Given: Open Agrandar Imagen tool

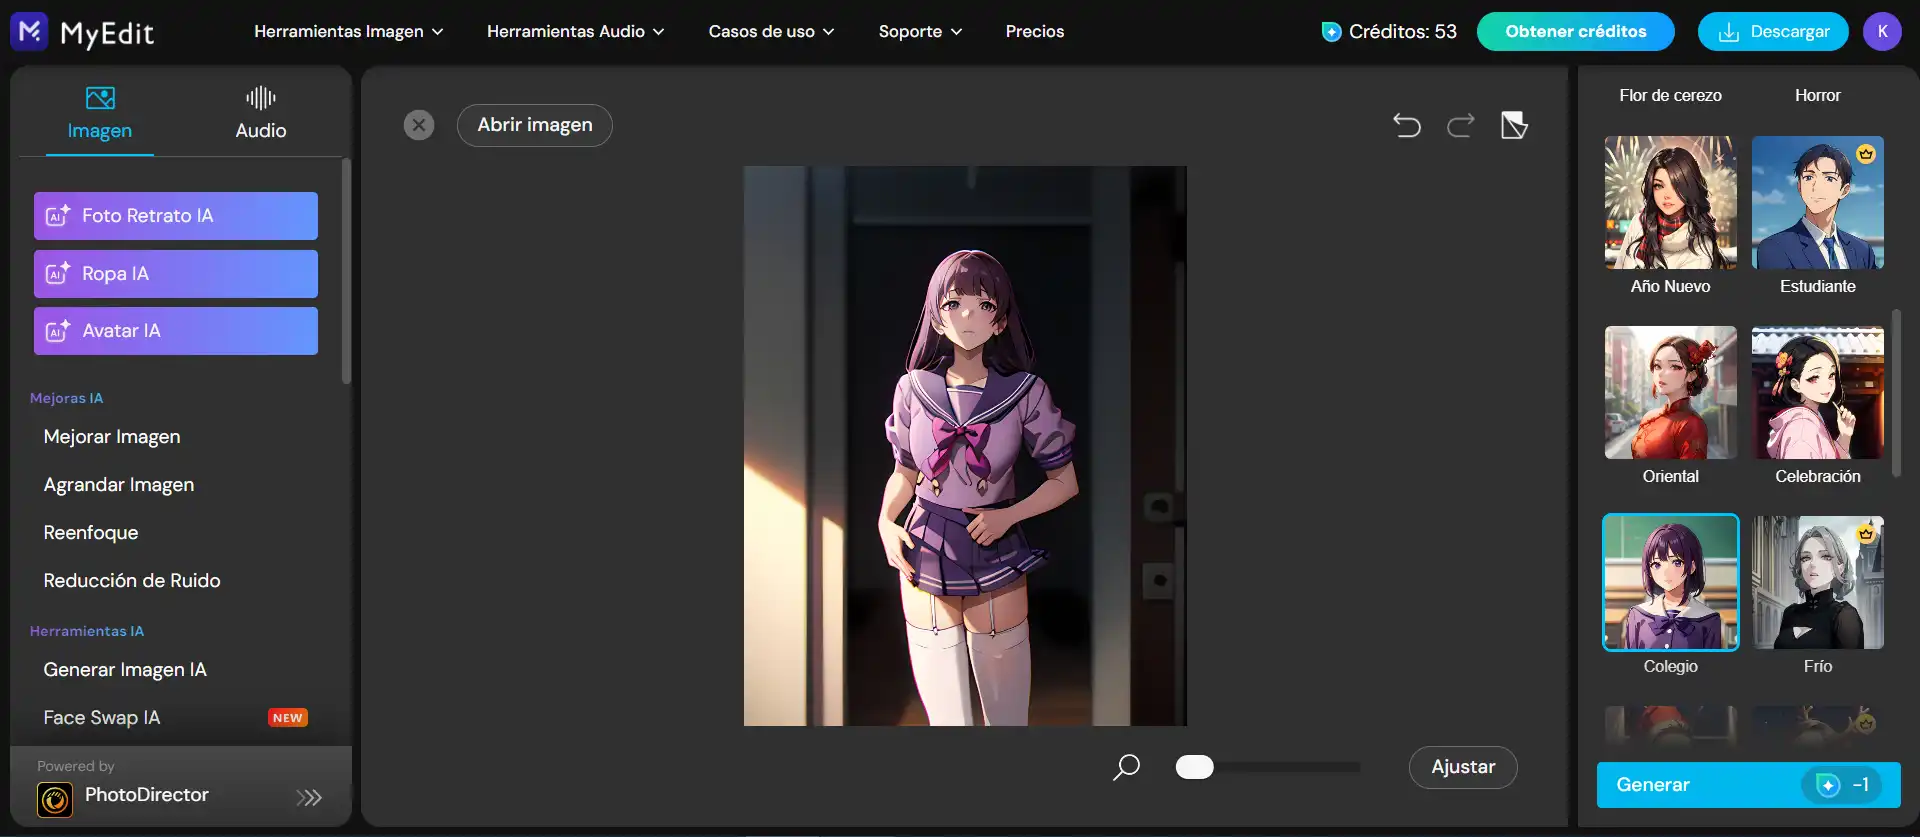Looking at the screenshot, I should point(119,485).
